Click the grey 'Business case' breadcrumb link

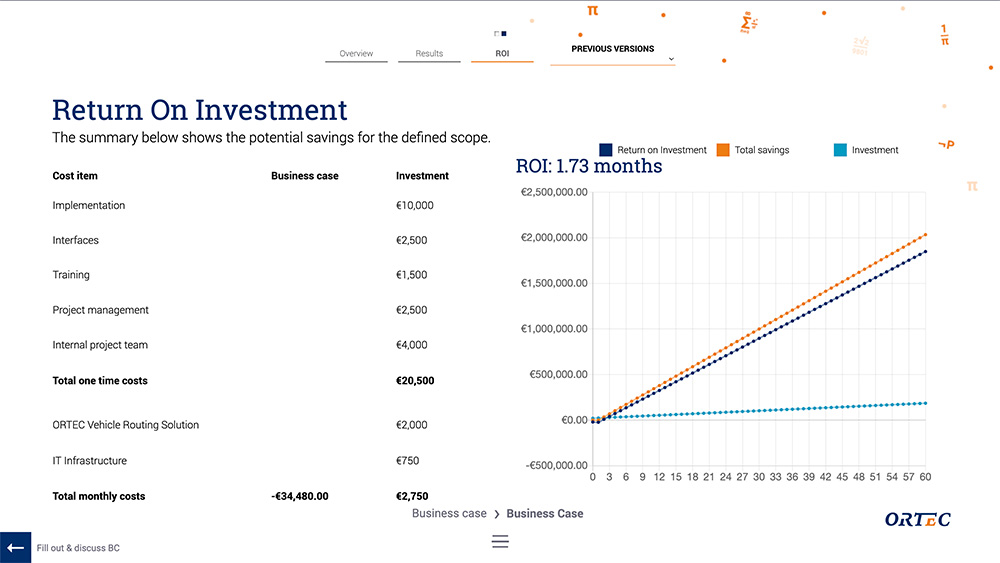pos(449,514)
